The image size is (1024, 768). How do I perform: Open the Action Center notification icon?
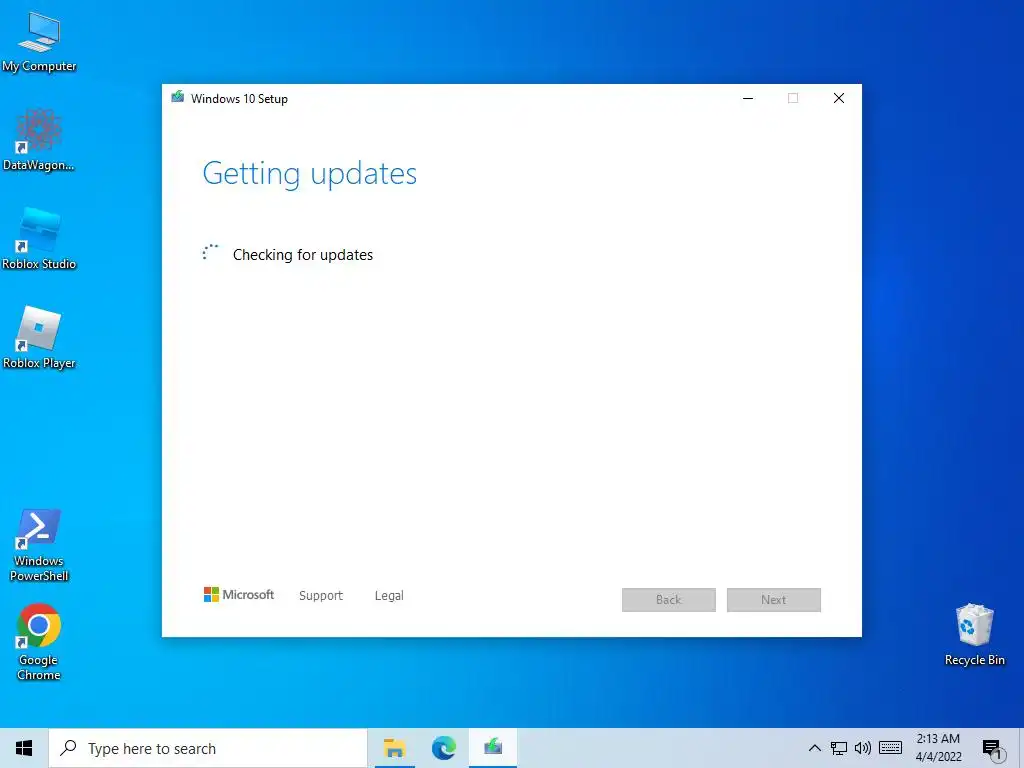(x=993, y=749)
